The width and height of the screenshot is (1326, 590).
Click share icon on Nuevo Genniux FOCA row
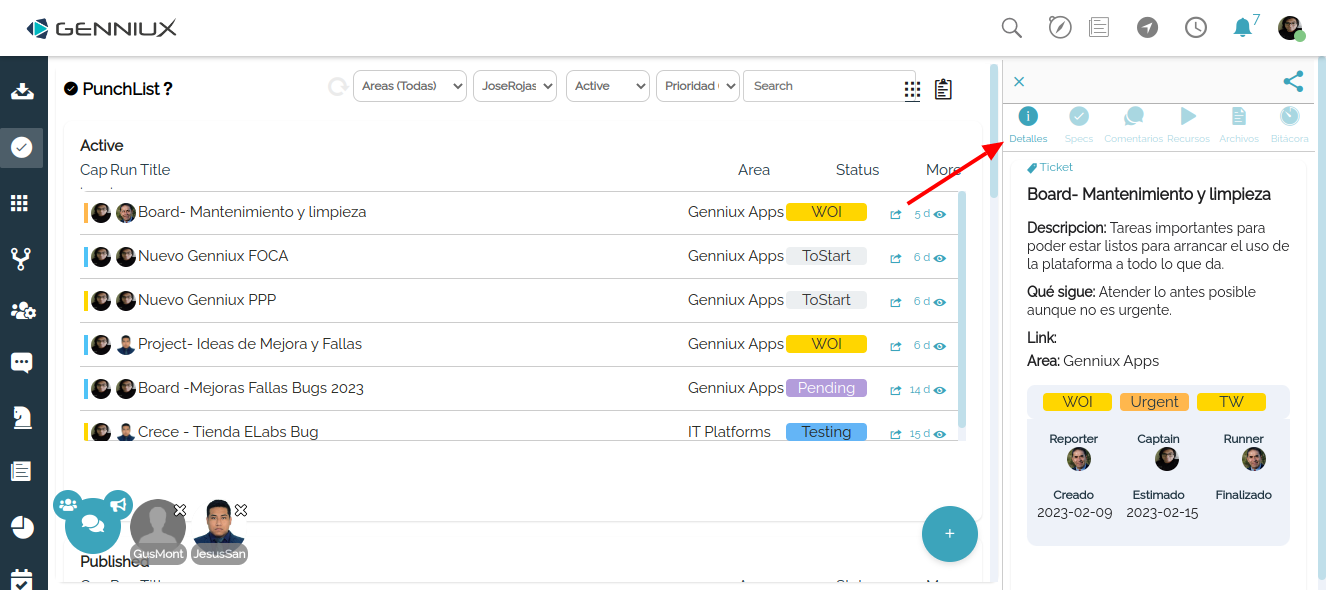(896, 258)
